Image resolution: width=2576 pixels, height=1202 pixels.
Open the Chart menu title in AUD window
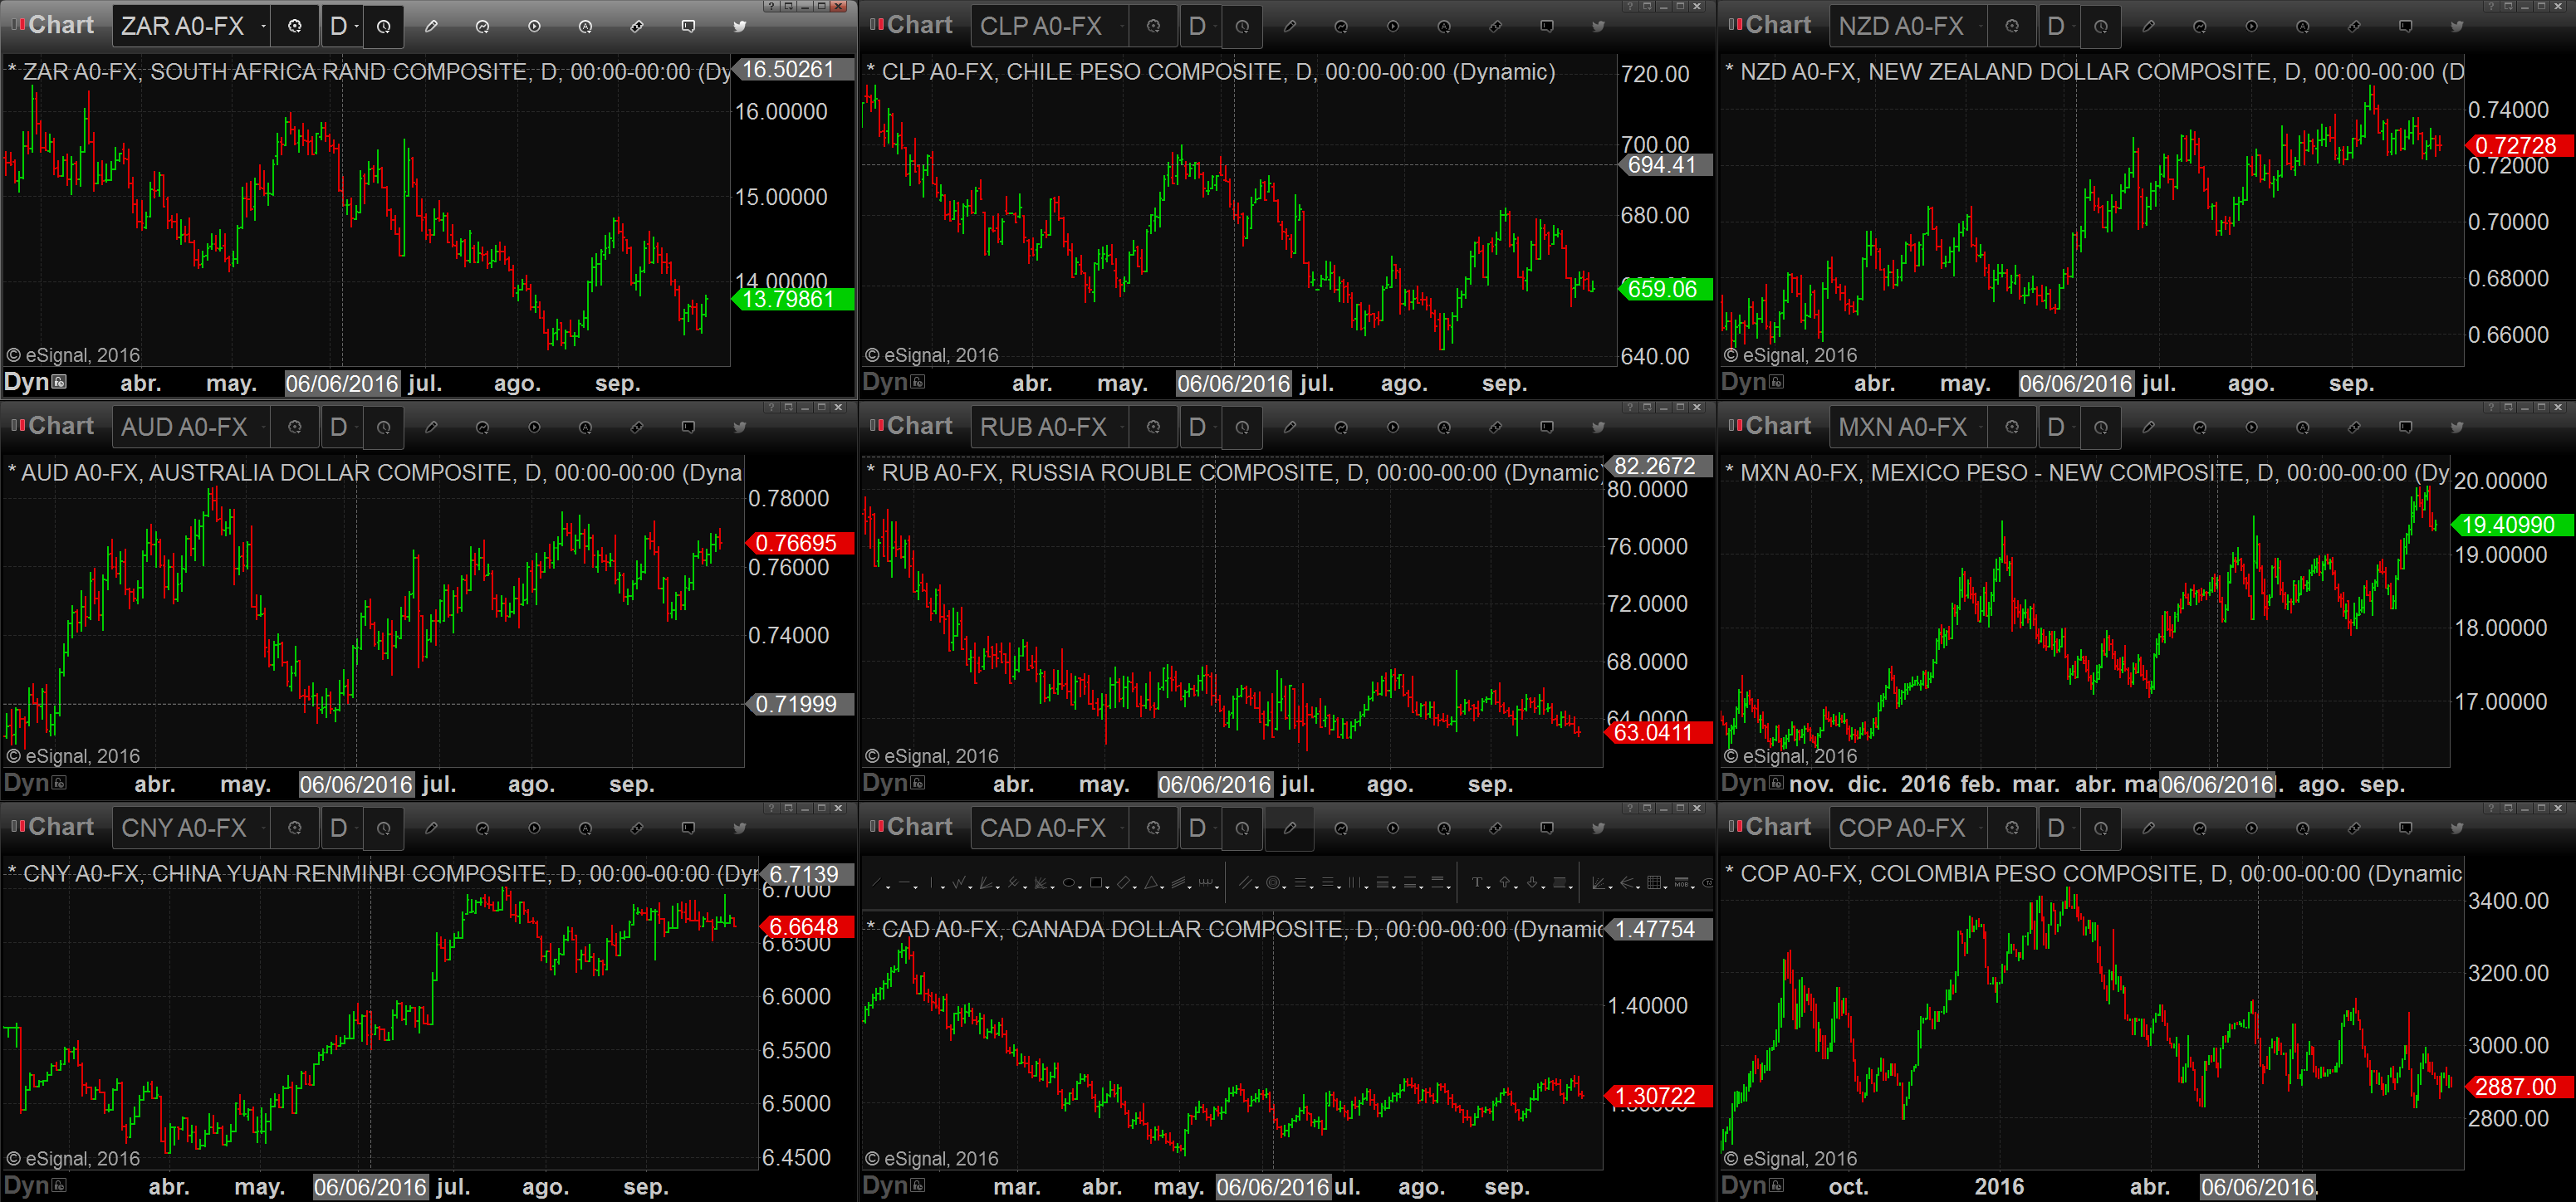click(61, 426)
